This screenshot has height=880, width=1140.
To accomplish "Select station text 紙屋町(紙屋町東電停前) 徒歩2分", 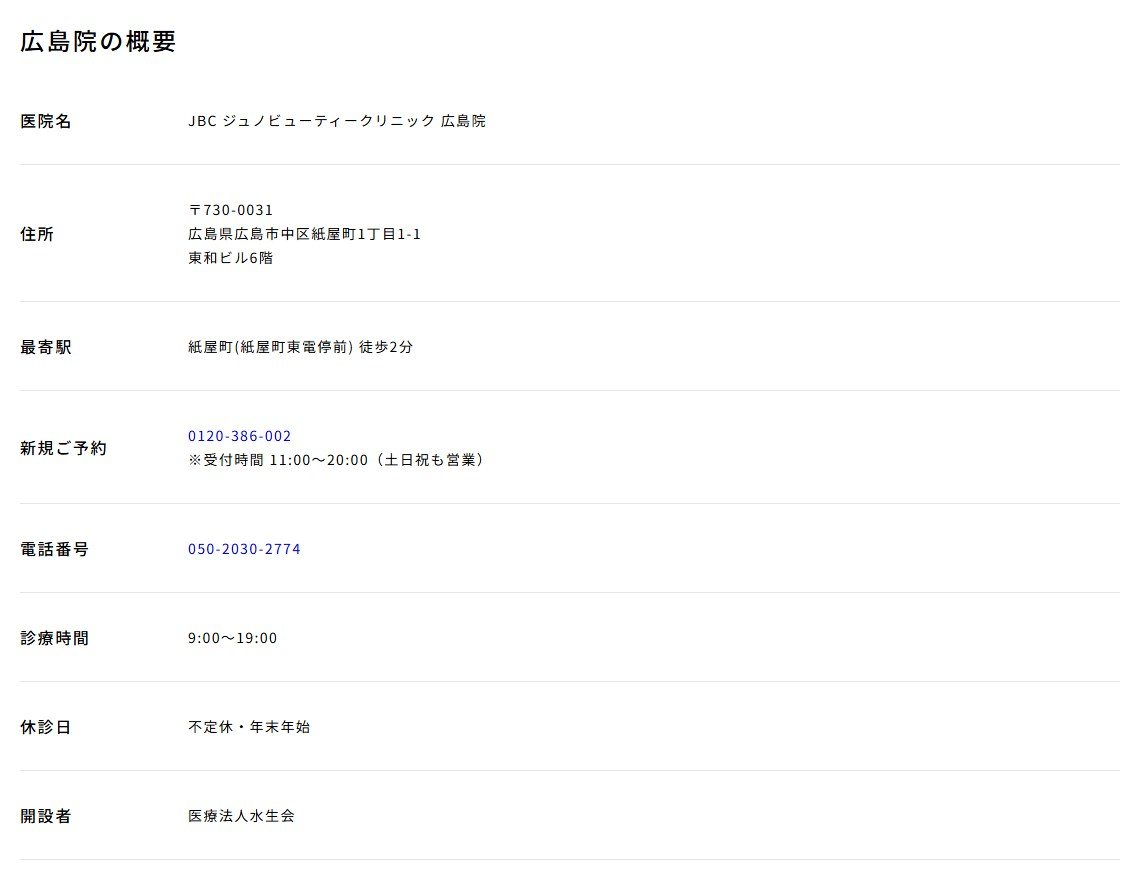I will point(300,348).
